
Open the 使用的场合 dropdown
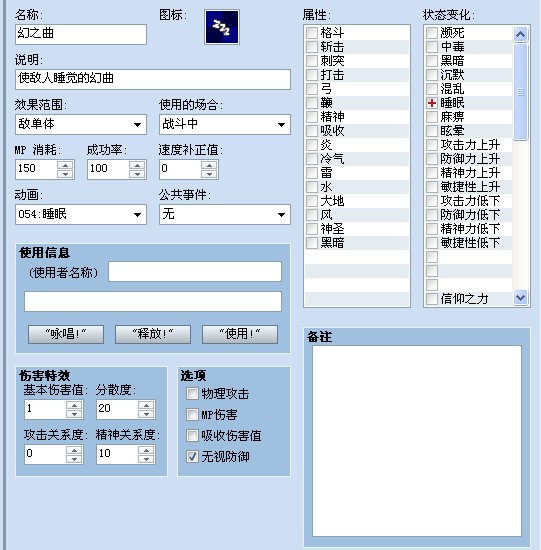click(225, 124)
